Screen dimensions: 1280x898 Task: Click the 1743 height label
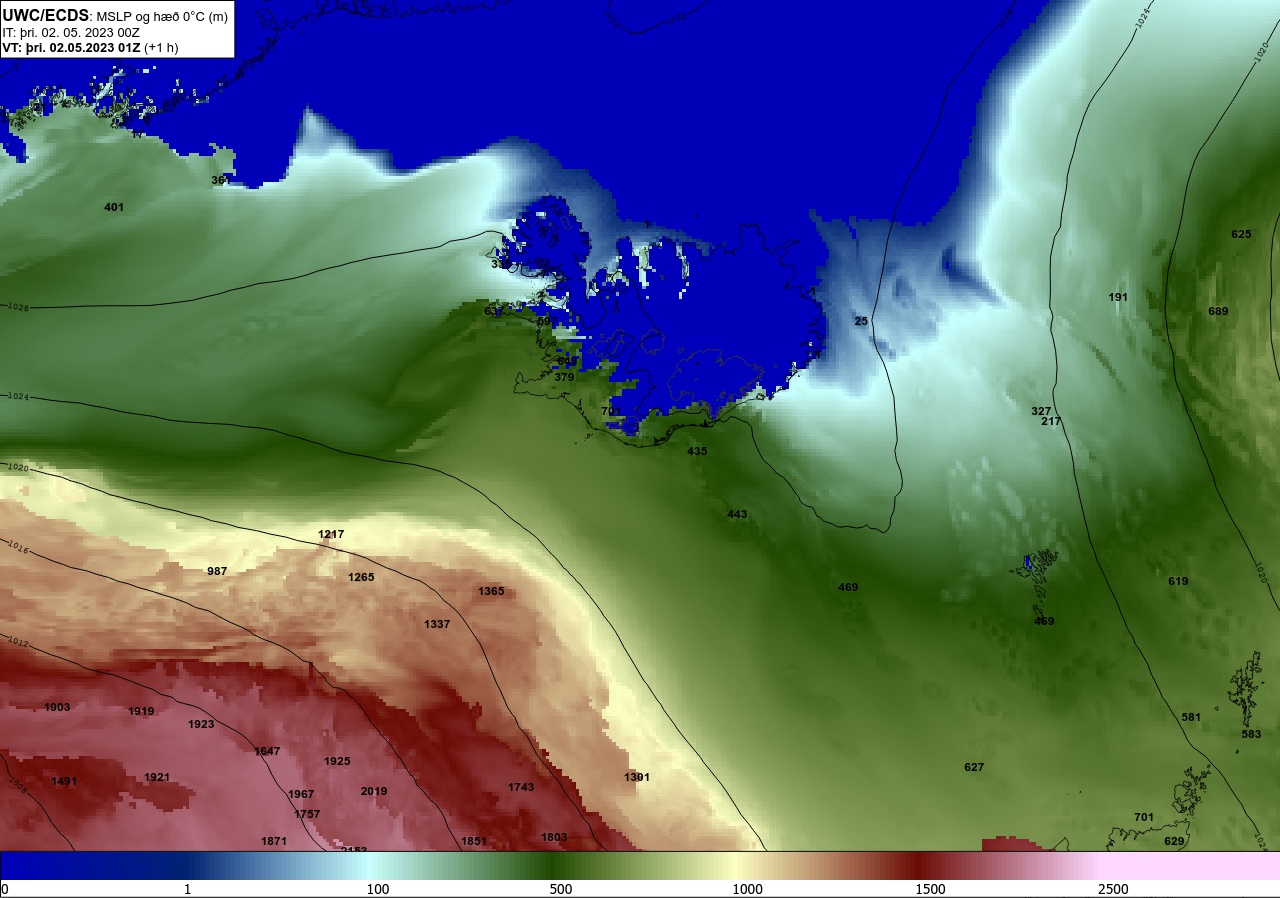(x=521, y=787)
